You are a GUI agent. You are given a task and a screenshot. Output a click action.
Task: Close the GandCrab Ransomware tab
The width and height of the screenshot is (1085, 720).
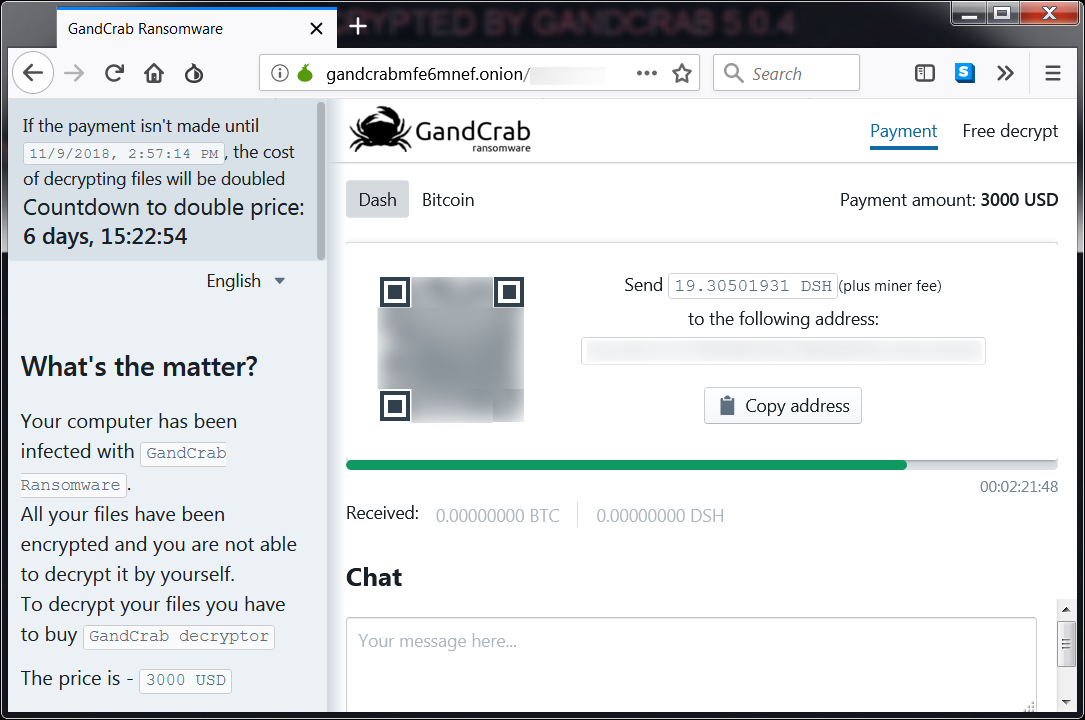(316, 28)
